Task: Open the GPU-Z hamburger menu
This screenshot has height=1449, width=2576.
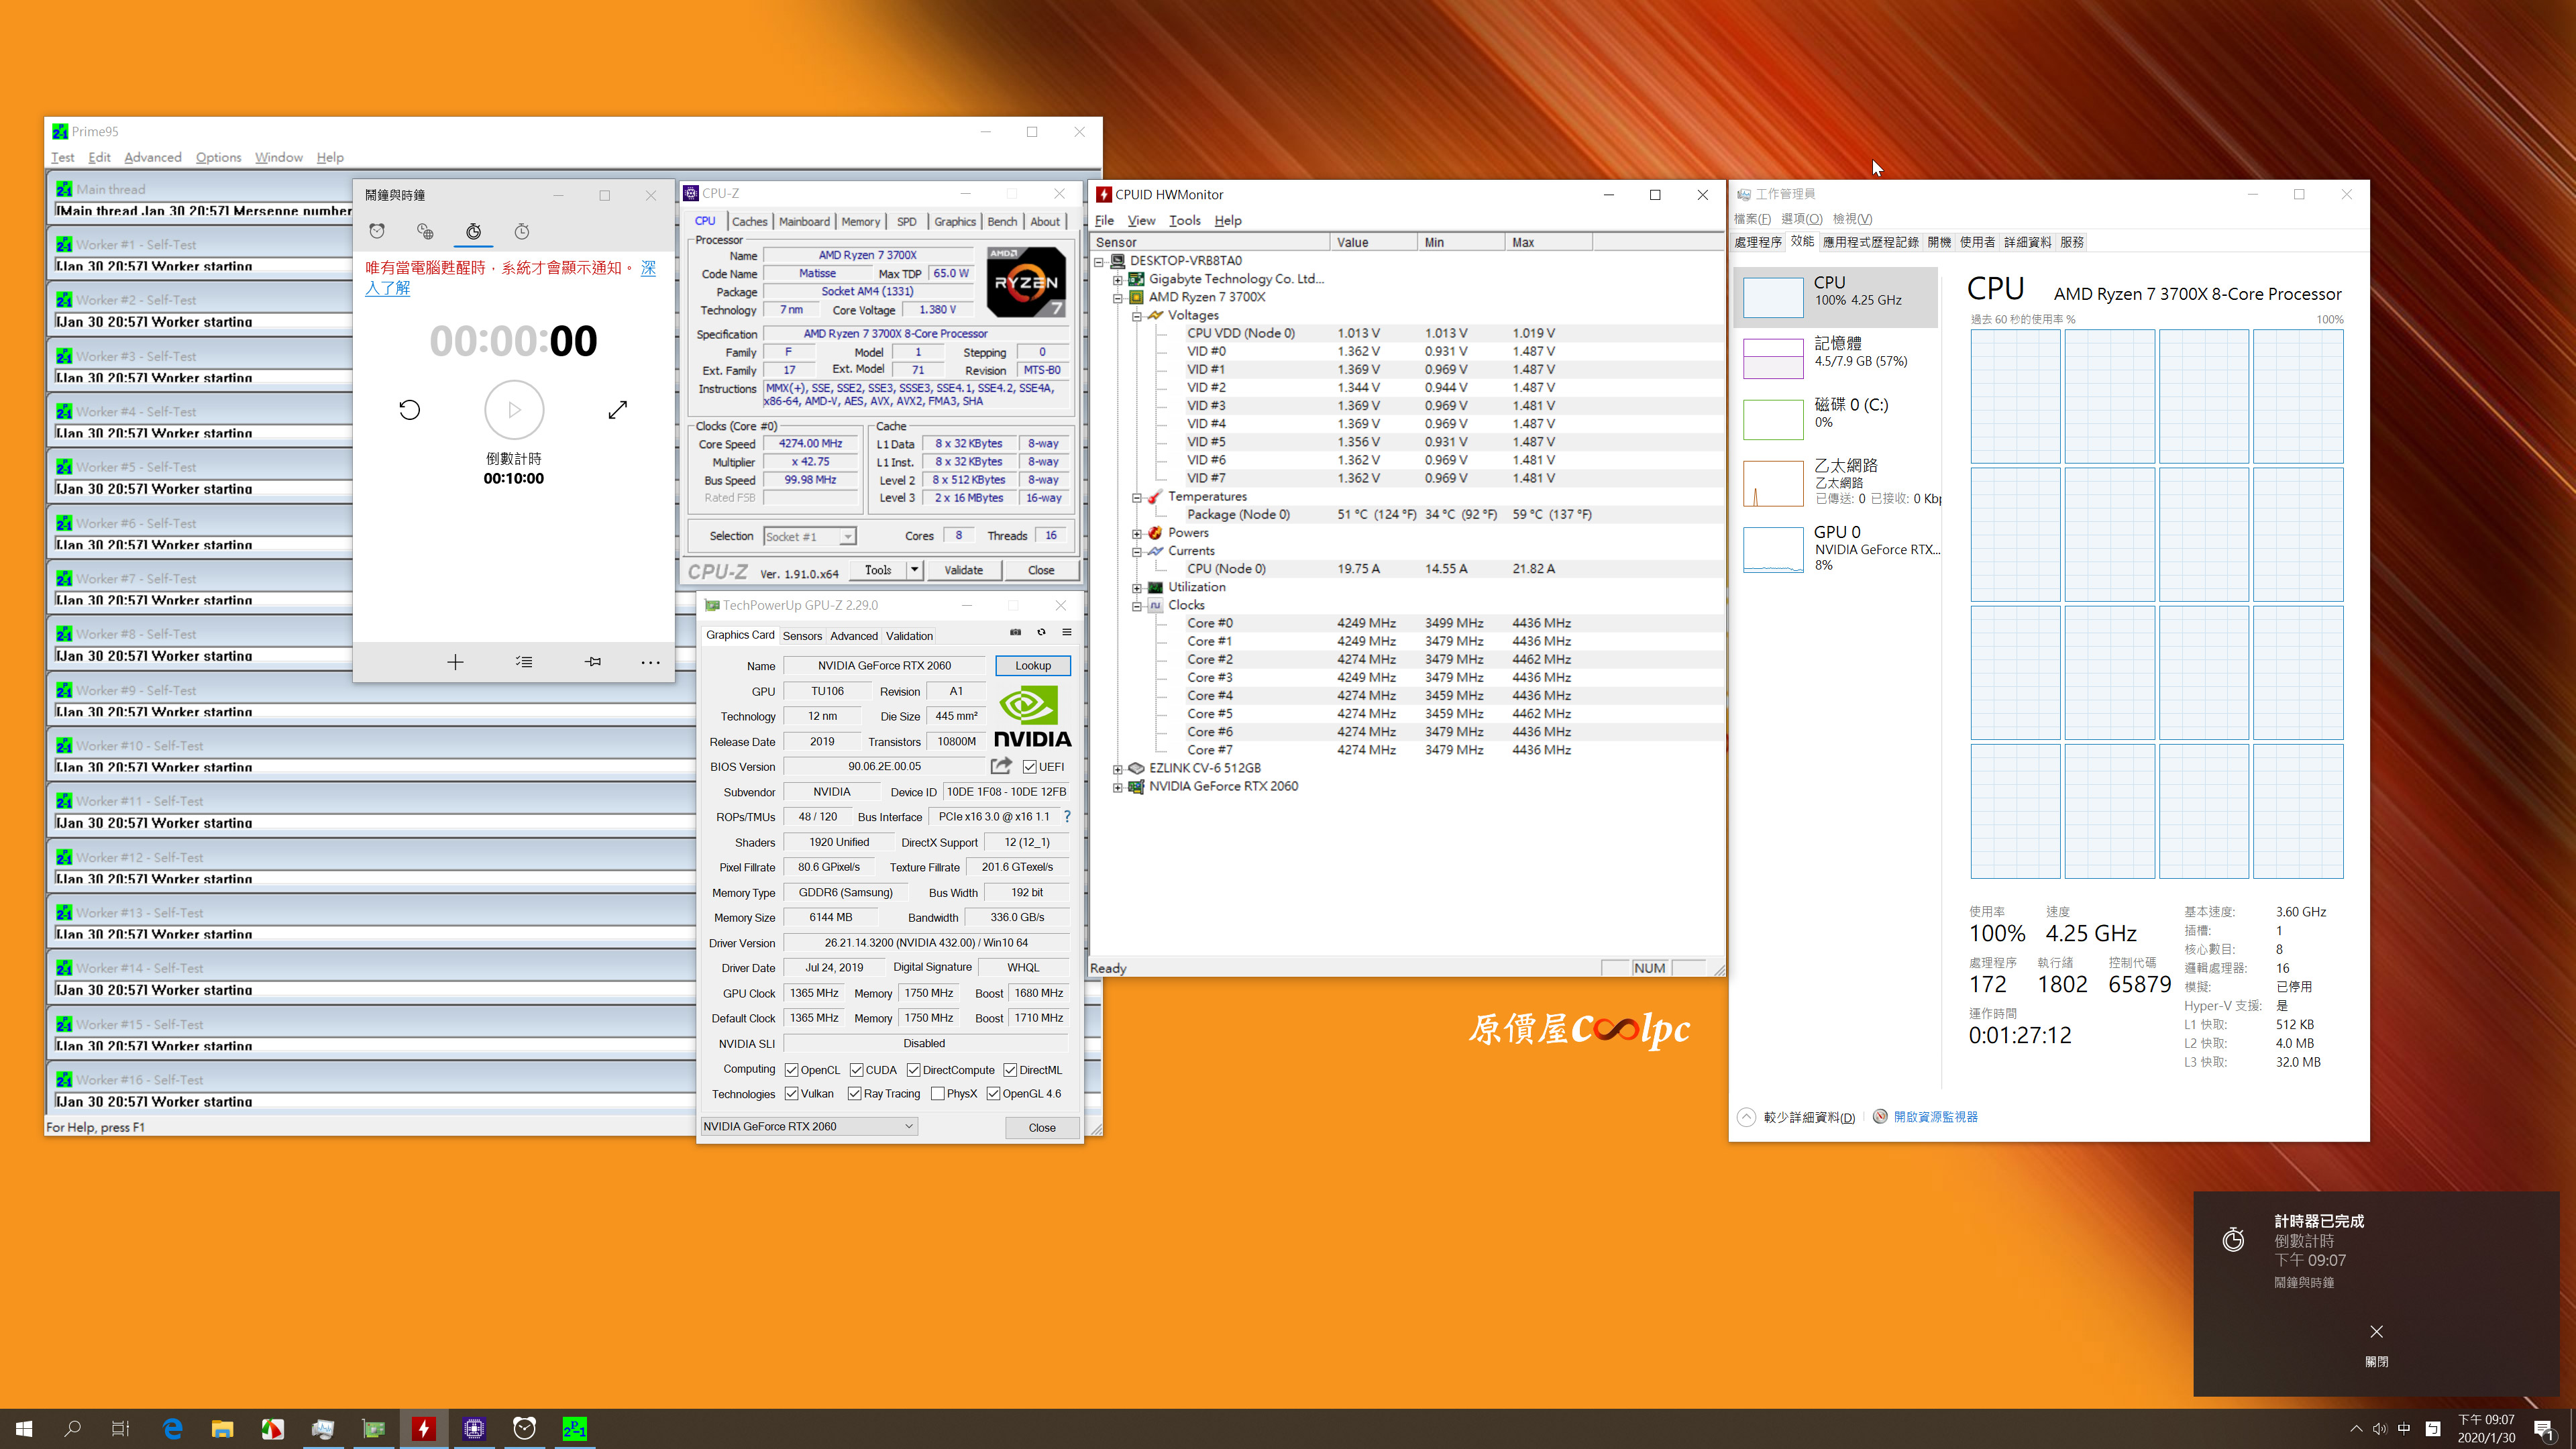Action: (1067, 632)
